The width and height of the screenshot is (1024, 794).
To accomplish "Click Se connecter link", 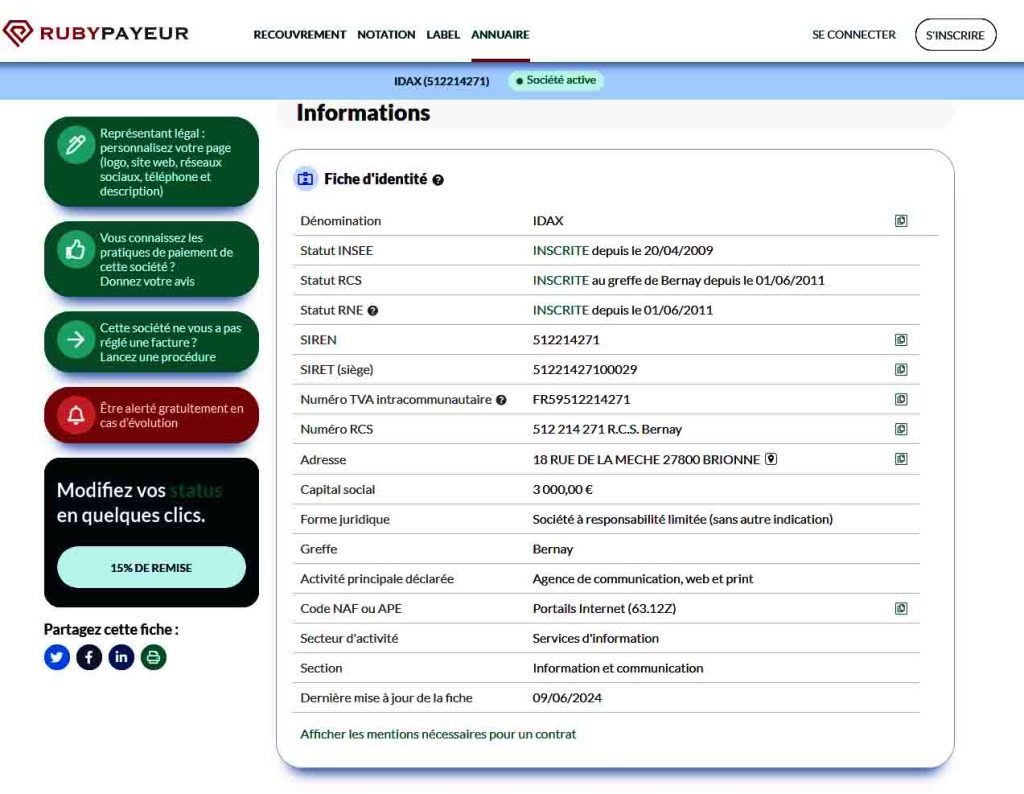I will (x=853, y=35).
